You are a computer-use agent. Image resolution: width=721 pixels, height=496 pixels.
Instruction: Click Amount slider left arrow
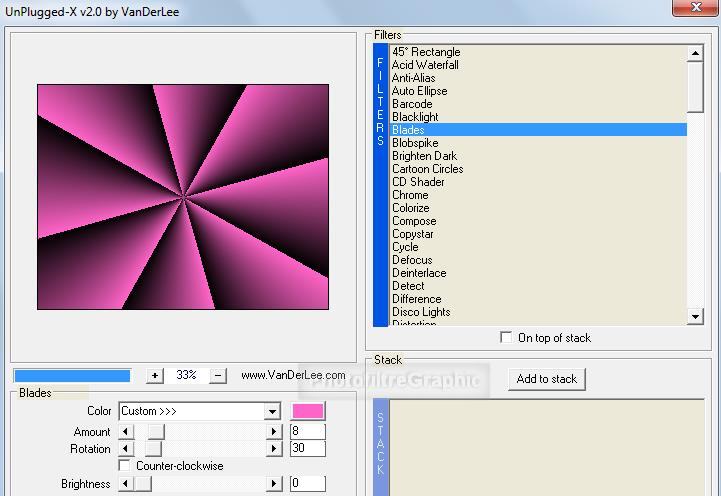tap(126, 432)
